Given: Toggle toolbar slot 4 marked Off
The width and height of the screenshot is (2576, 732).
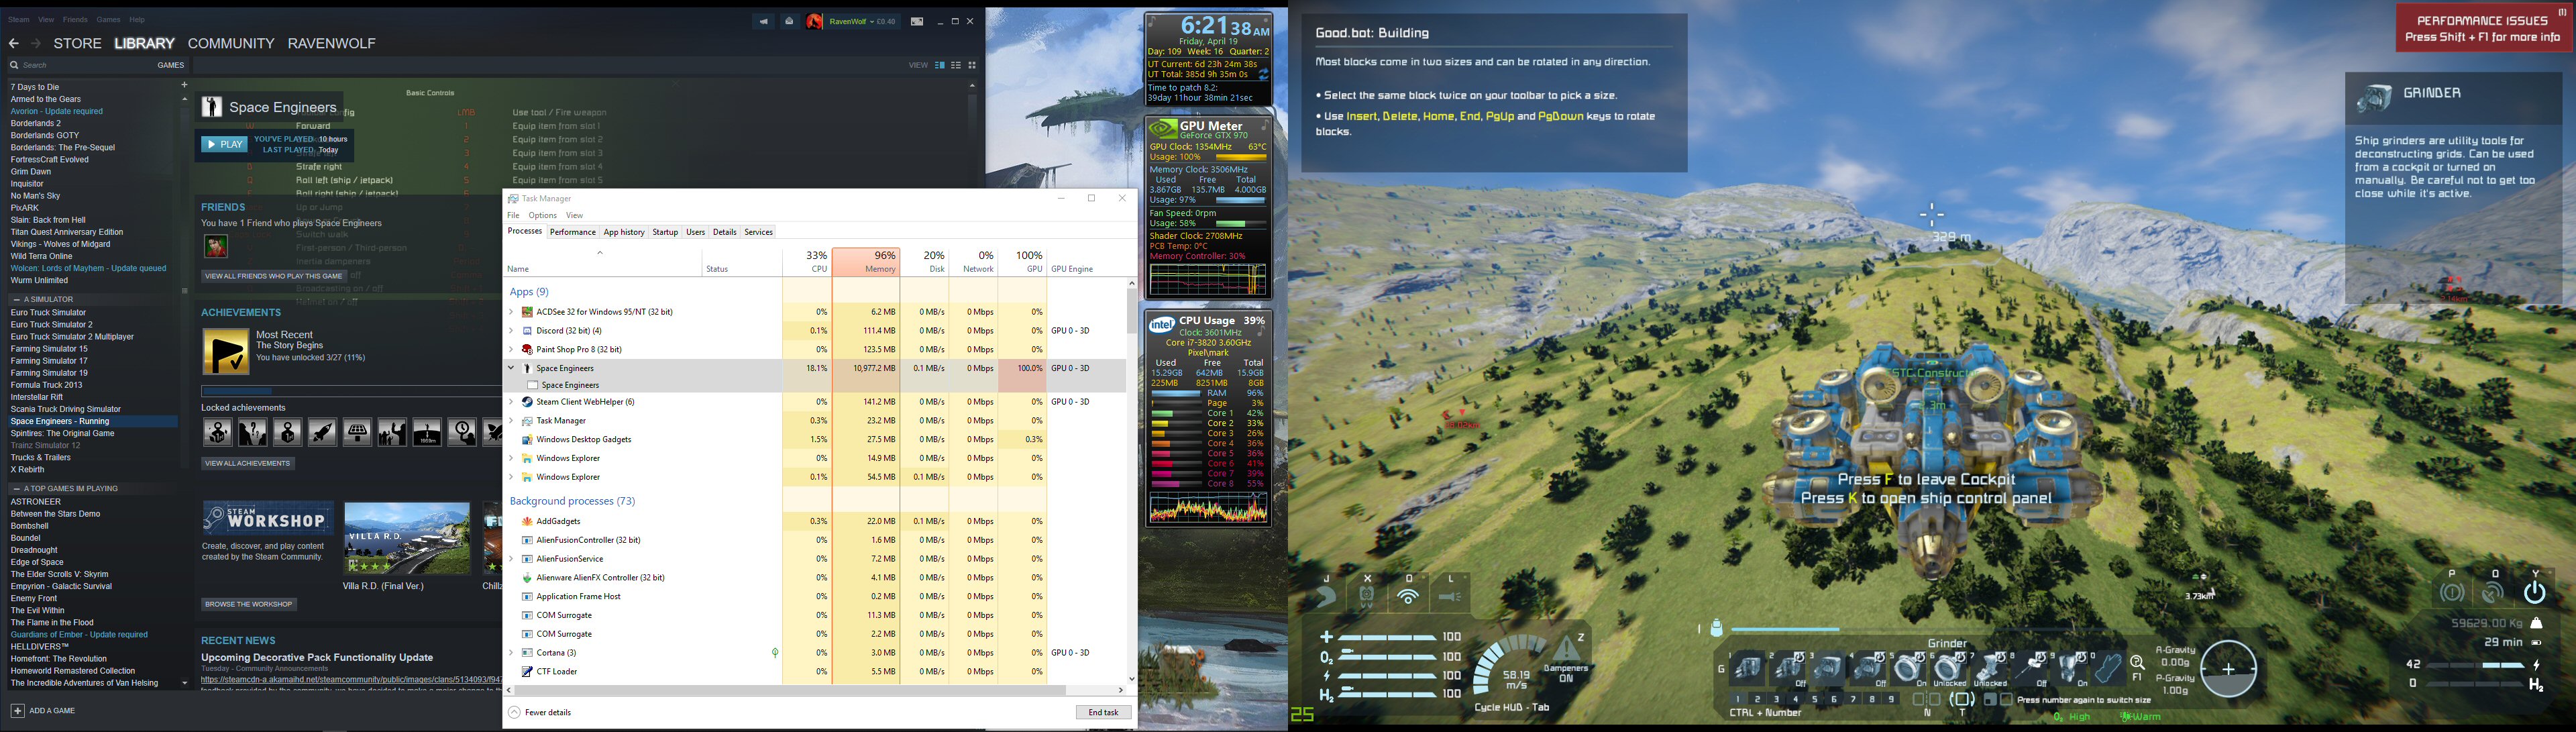Looking at the screenshot, I should pyautogui.click(x=1869, y=668).
